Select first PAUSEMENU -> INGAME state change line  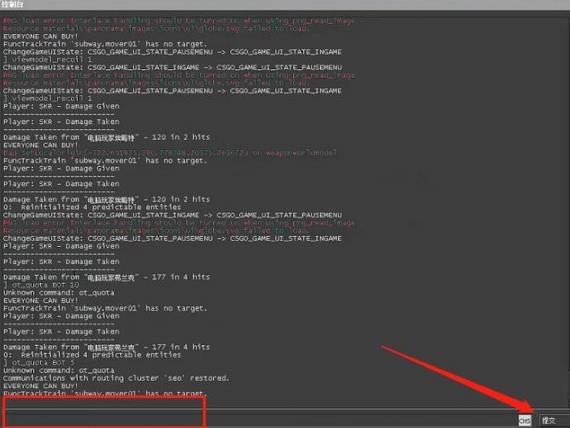click(x=172, y=52)
